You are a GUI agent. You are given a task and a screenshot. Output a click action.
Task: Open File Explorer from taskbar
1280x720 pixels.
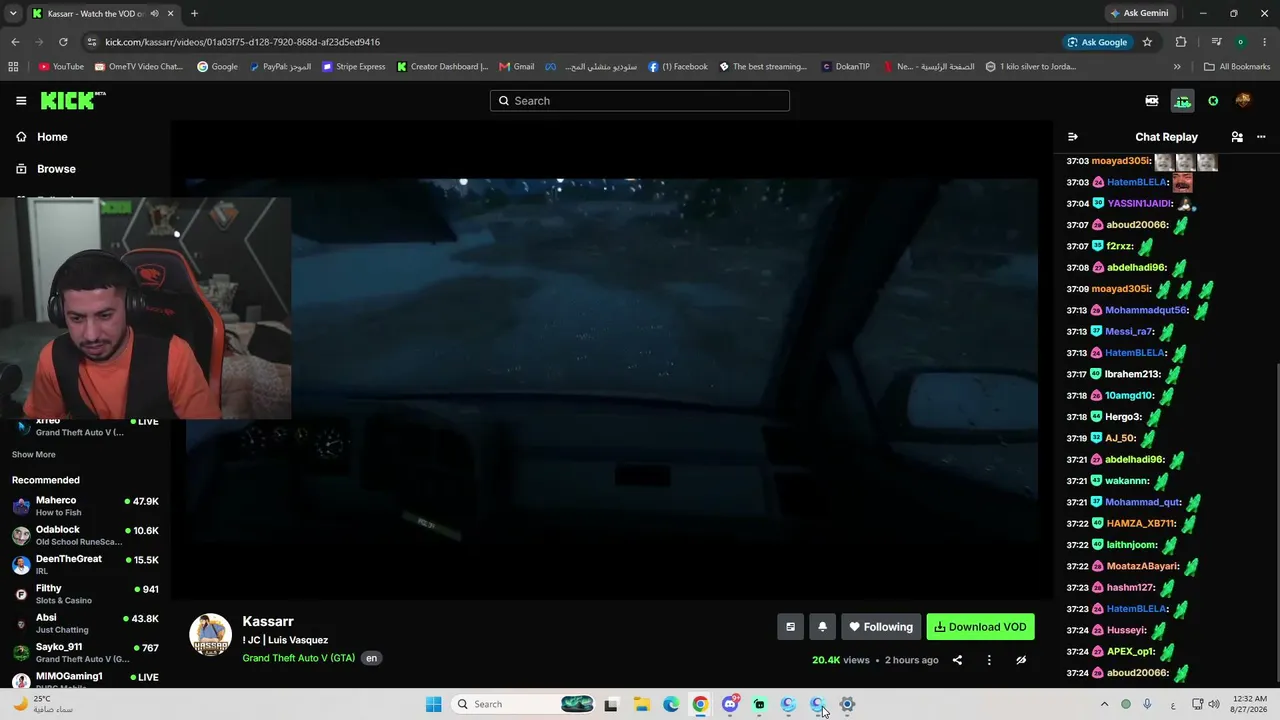click(x=641, y=704)
